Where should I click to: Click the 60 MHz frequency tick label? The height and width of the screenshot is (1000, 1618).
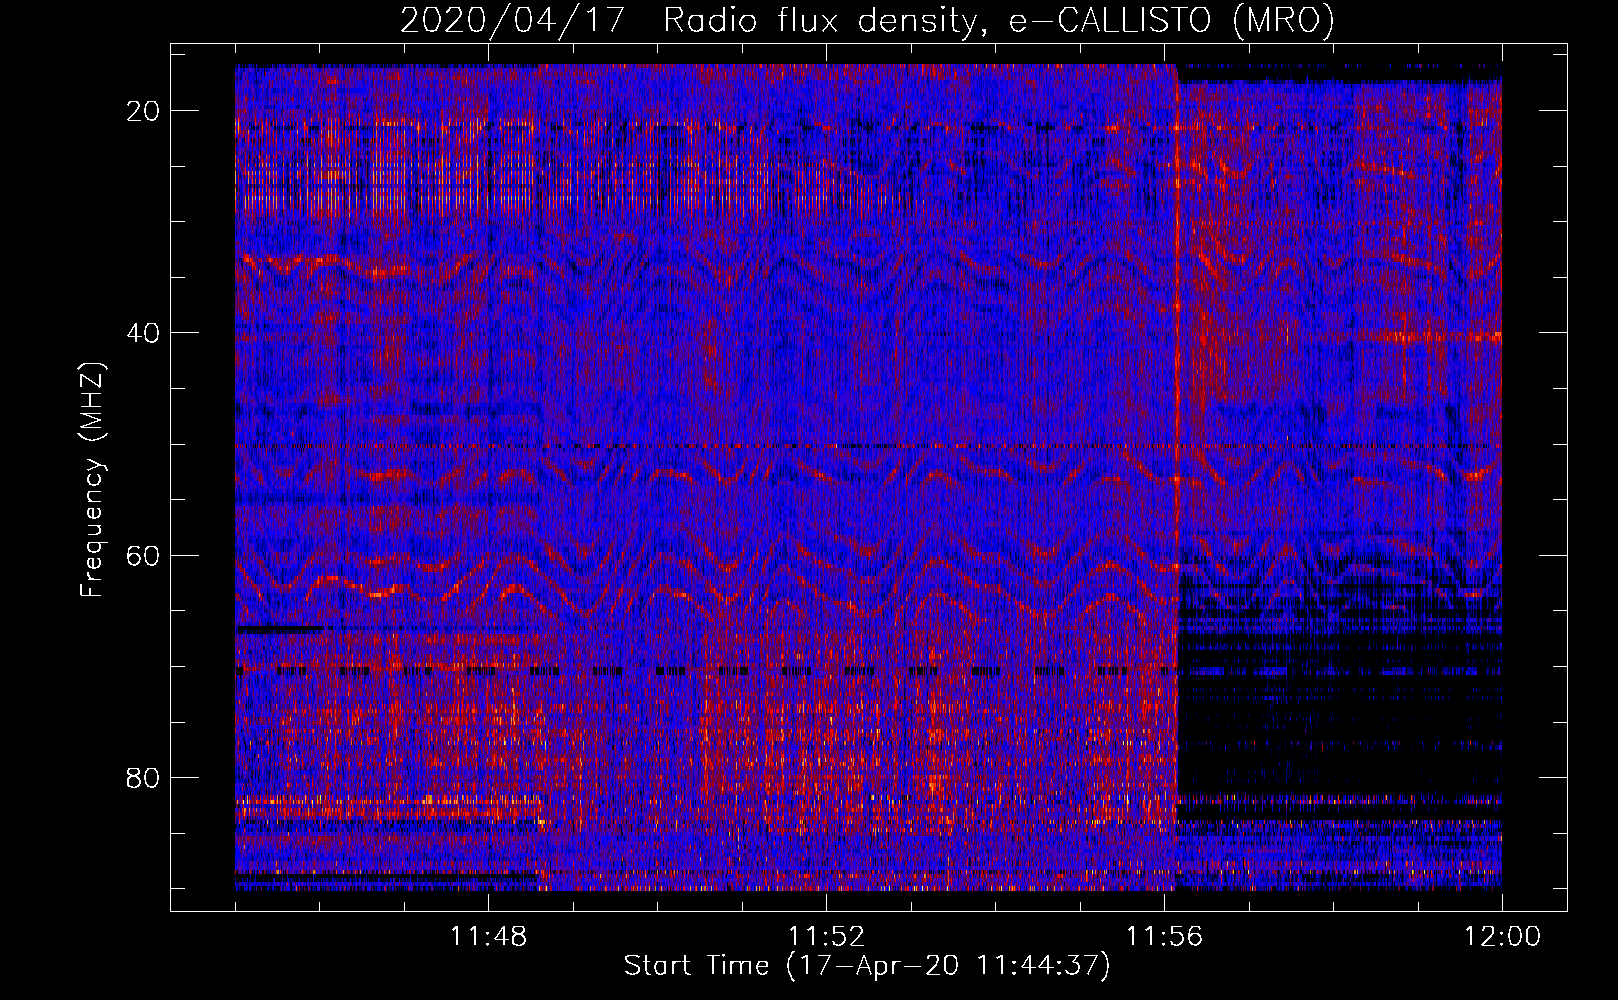pos(144,555)
